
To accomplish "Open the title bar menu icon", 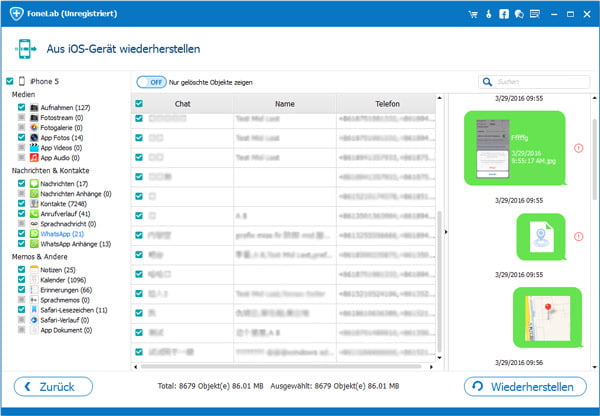I will tap(535, 15).
